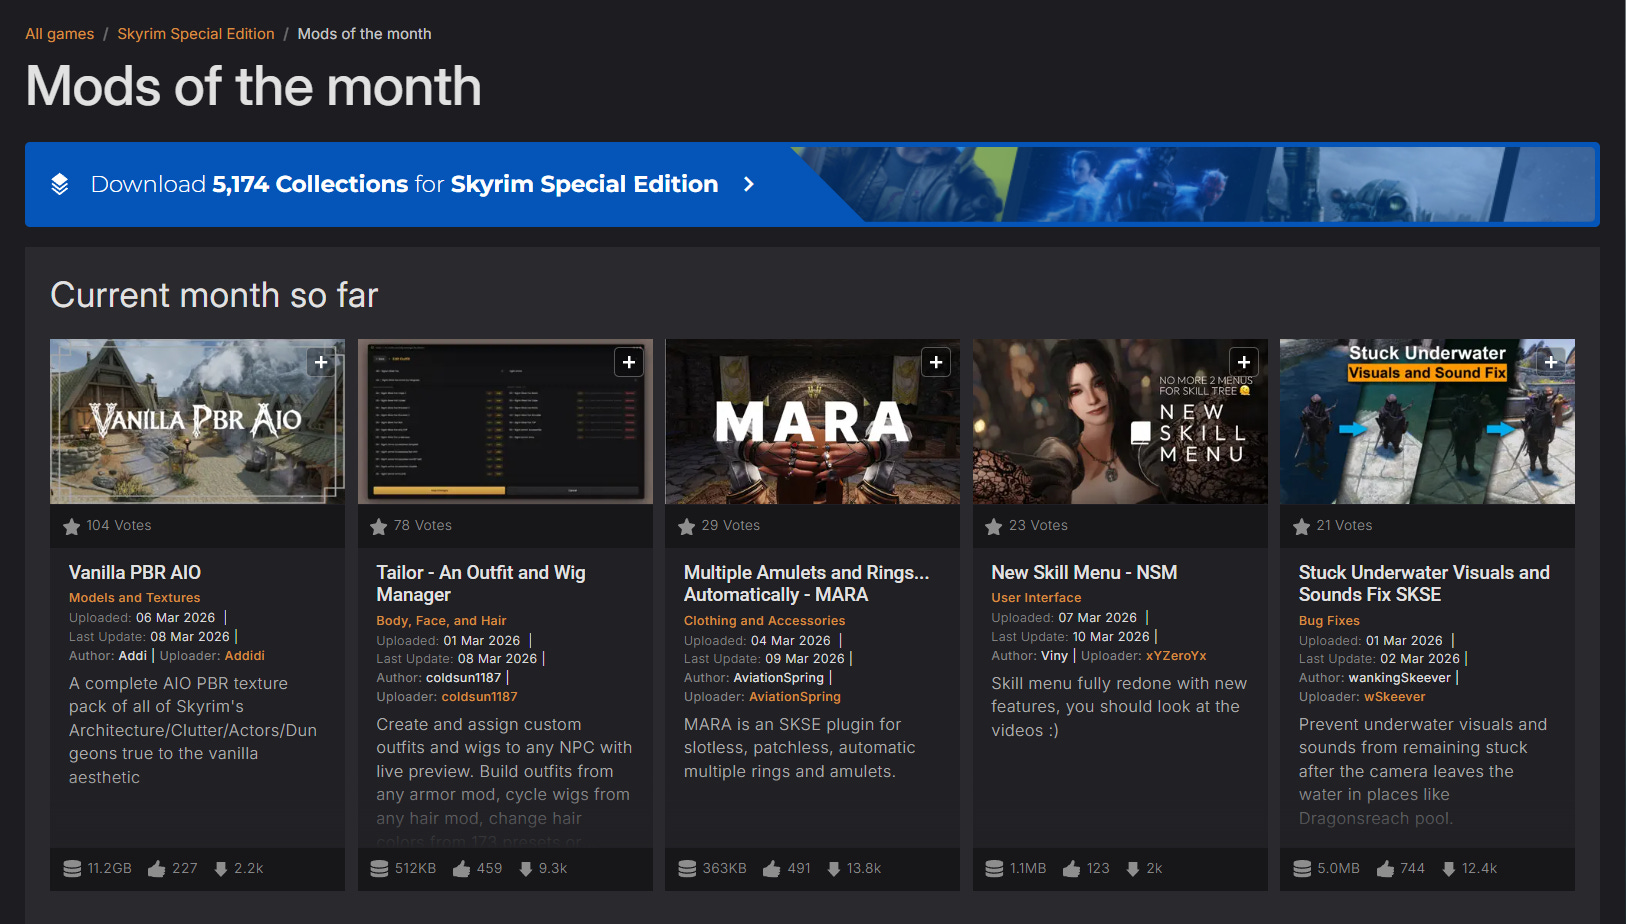Open uploader AviationSpring profile link
Image resolution: width=1626 pixels, height=924 pixels.
(795, 697)
